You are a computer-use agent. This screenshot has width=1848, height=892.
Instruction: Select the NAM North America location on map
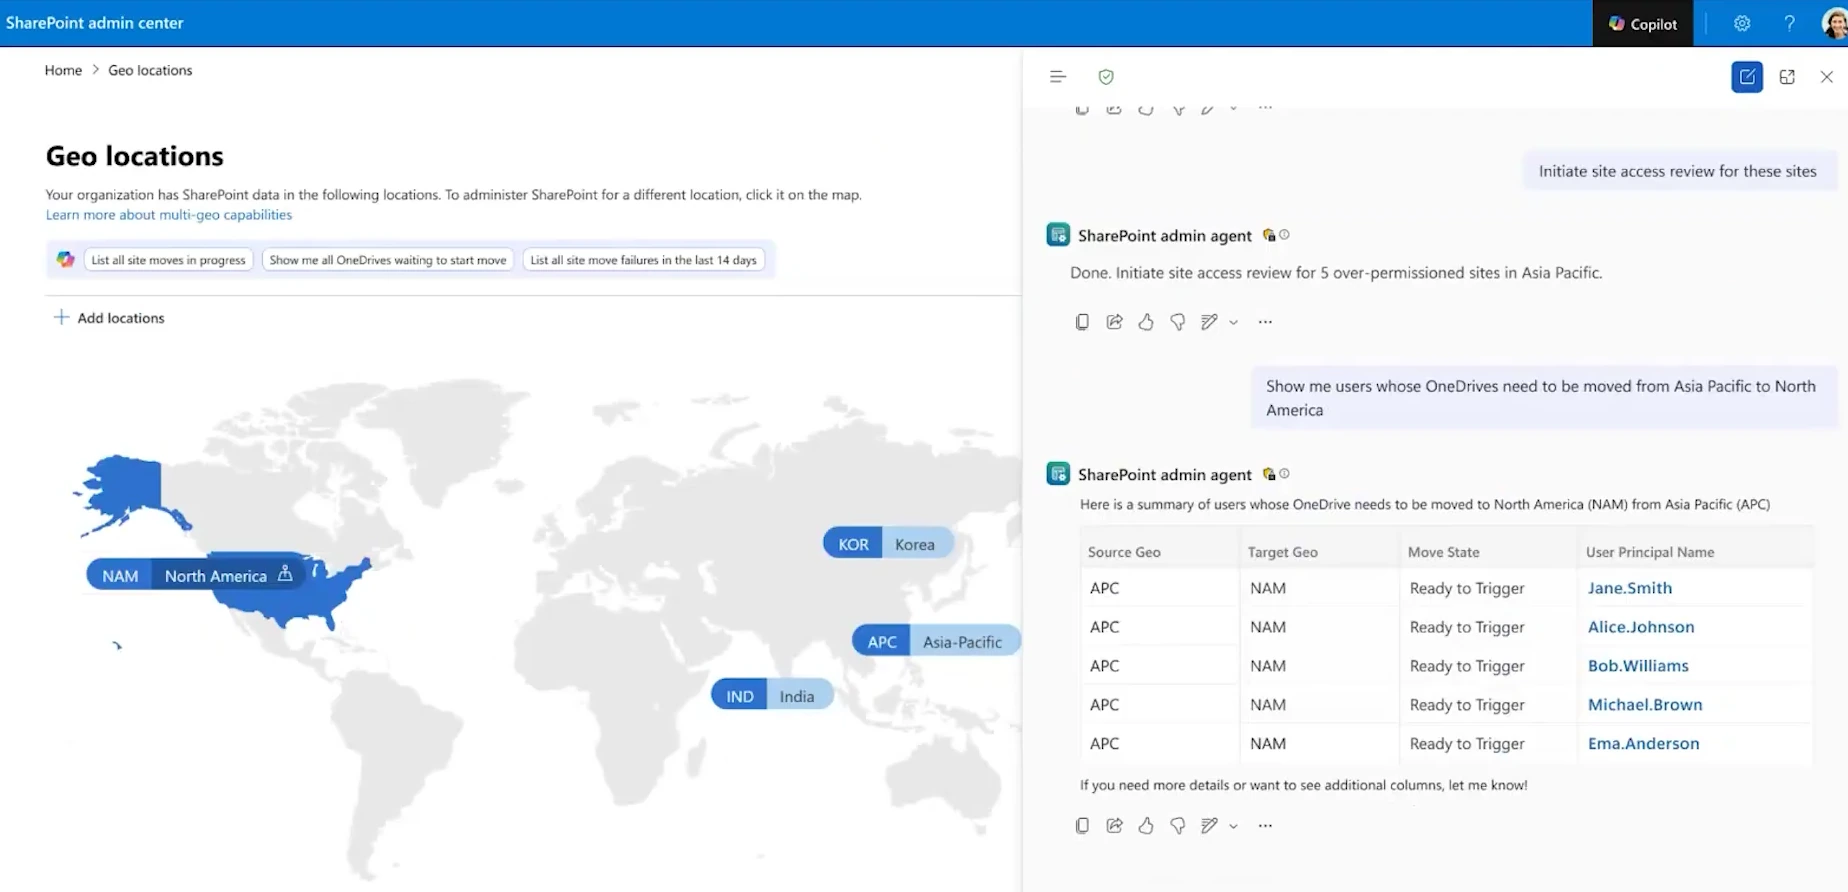pyautogui.click(x=197, y=575)
